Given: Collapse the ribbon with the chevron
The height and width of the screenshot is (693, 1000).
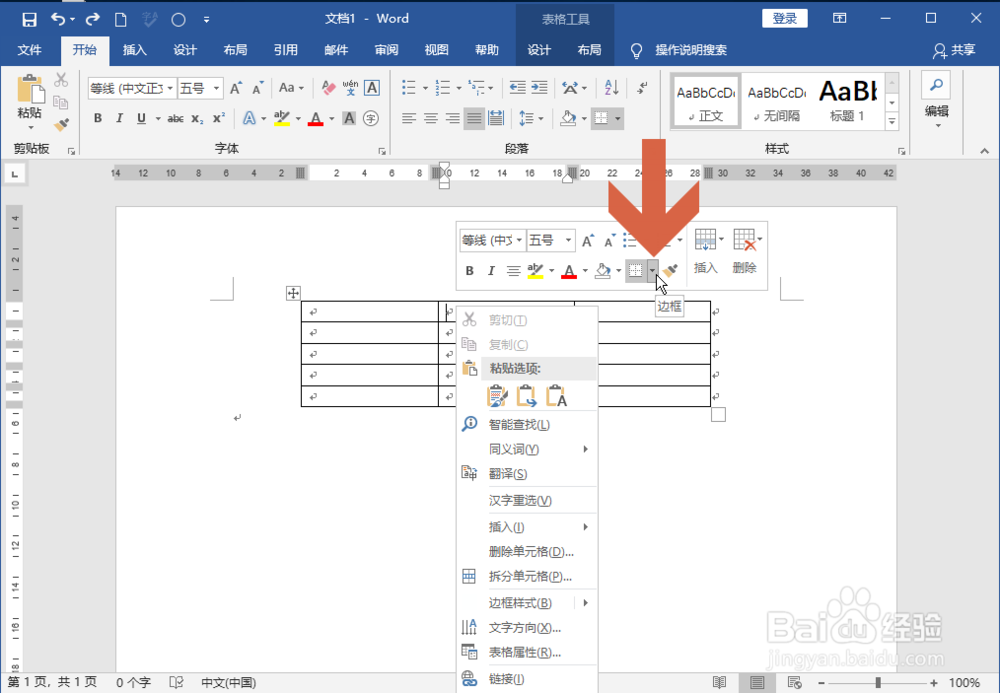Looking at the screenshot, I should pos(985,151).
